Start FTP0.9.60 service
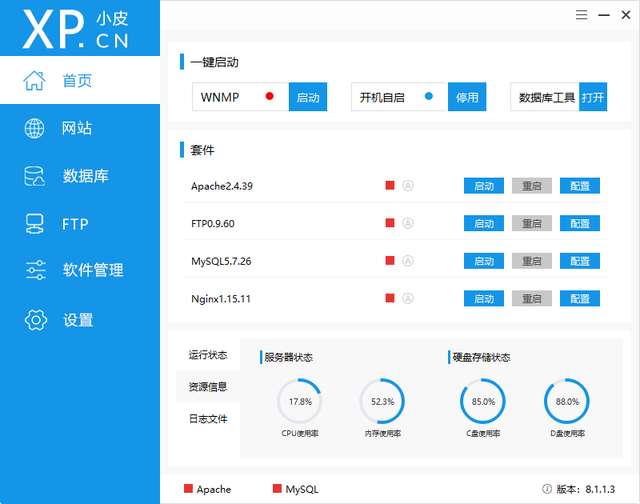 (484, 223)
